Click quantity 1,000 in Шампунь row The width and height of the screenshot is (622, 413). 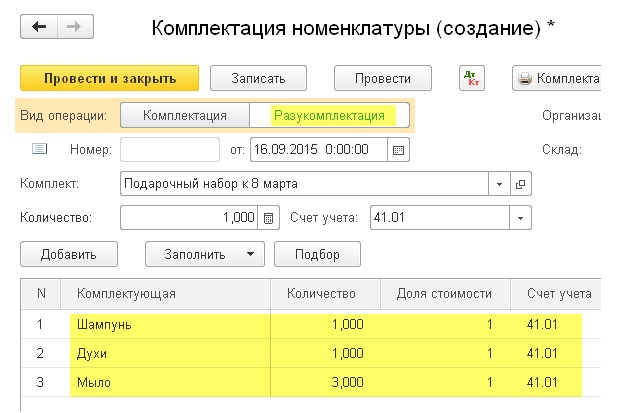[x=325, y=325]
